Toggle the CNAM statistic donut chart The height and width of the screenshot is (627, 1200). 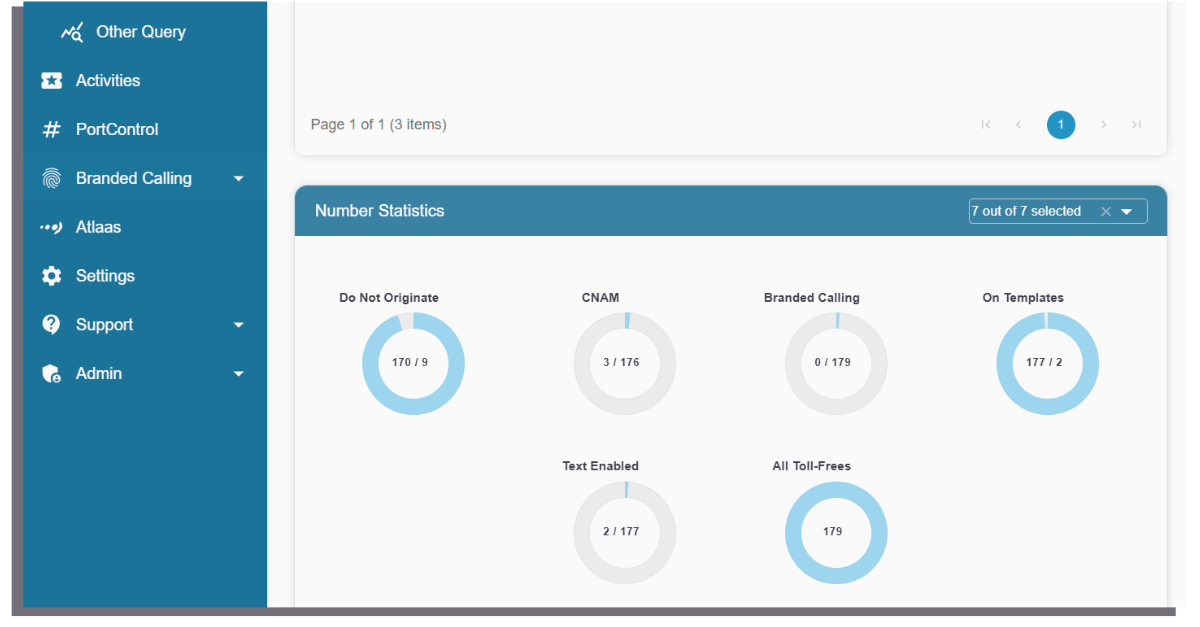pos(624,362)
